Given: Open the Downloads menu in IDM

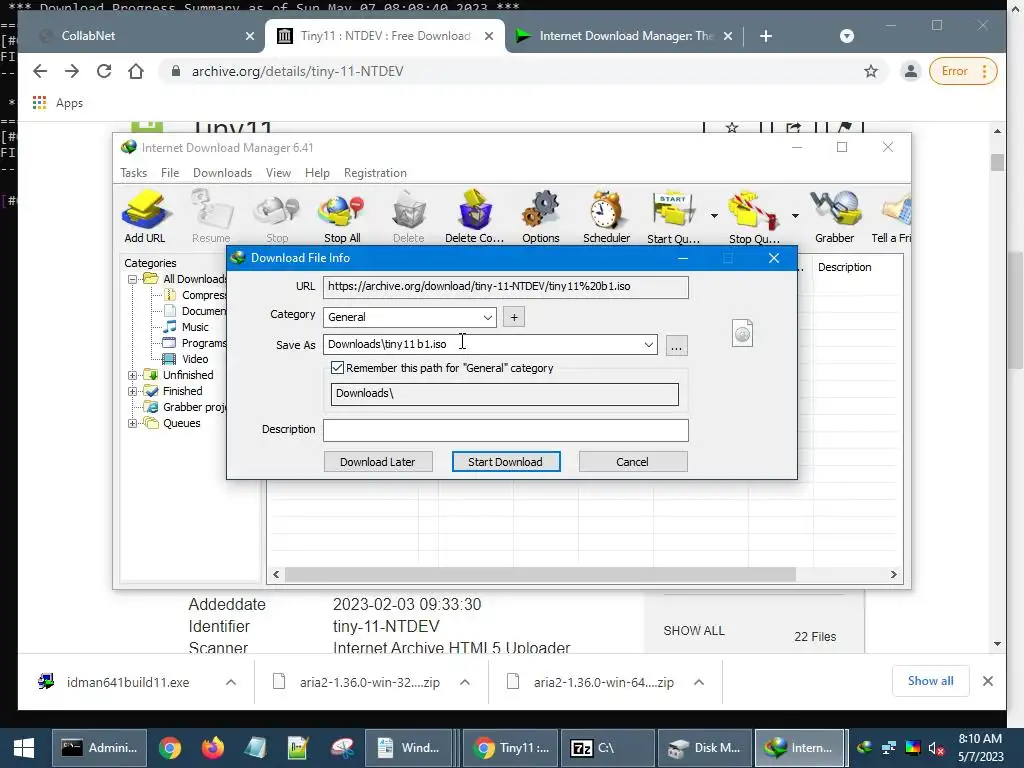Looking at the screenshot, I should coord(222,173).
